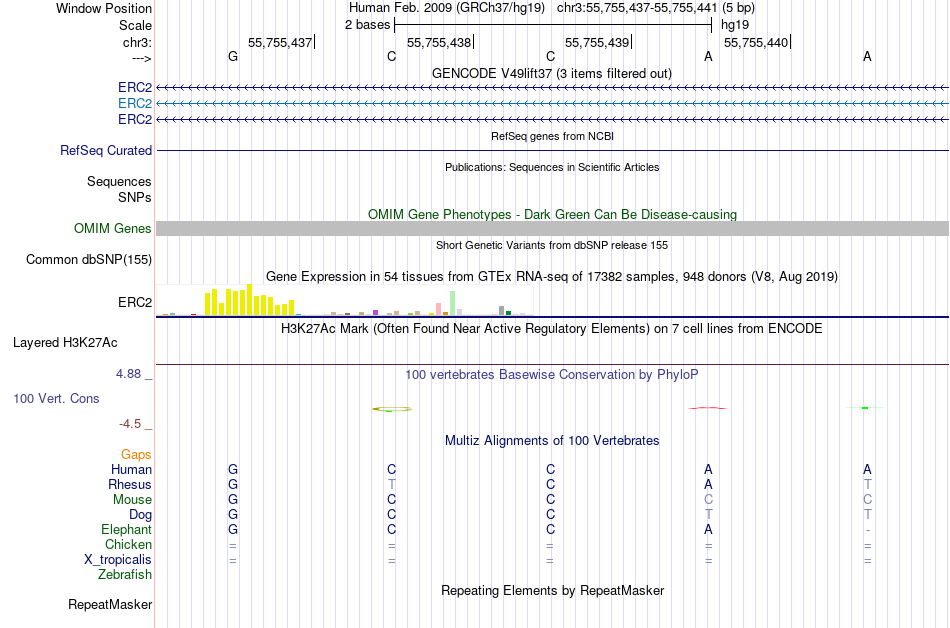Click the Layered H3K27Ac track label
950x628 pixels.
(65, 343)
